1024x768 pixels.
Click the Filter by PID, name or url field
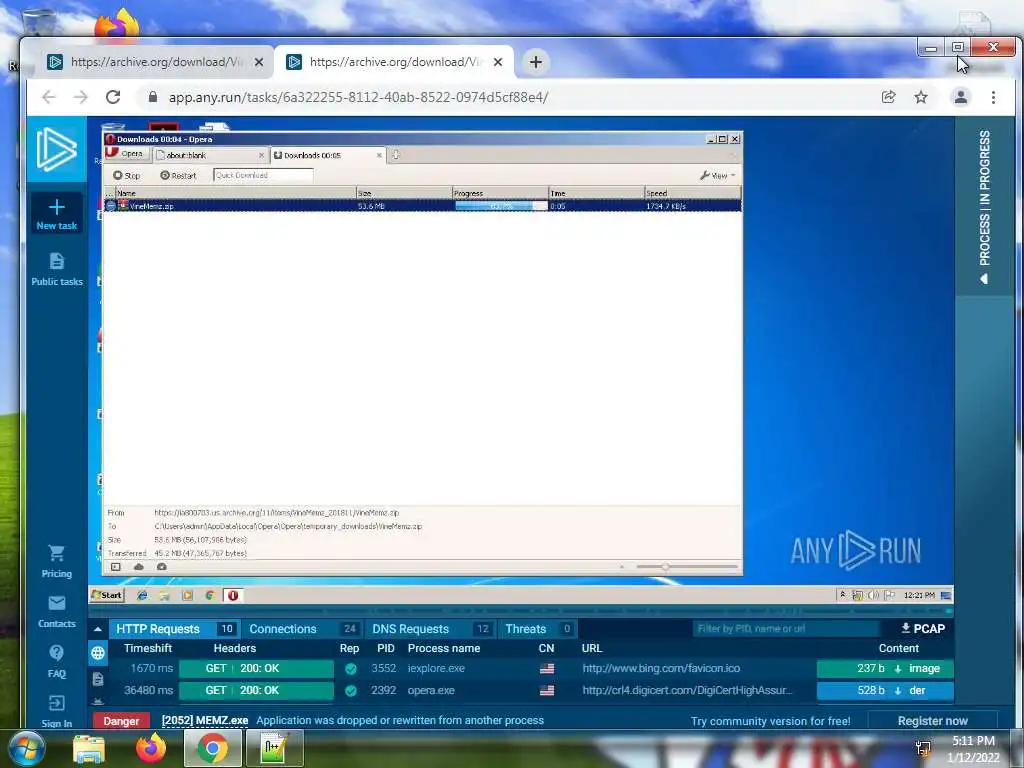(x=786, y=629)
